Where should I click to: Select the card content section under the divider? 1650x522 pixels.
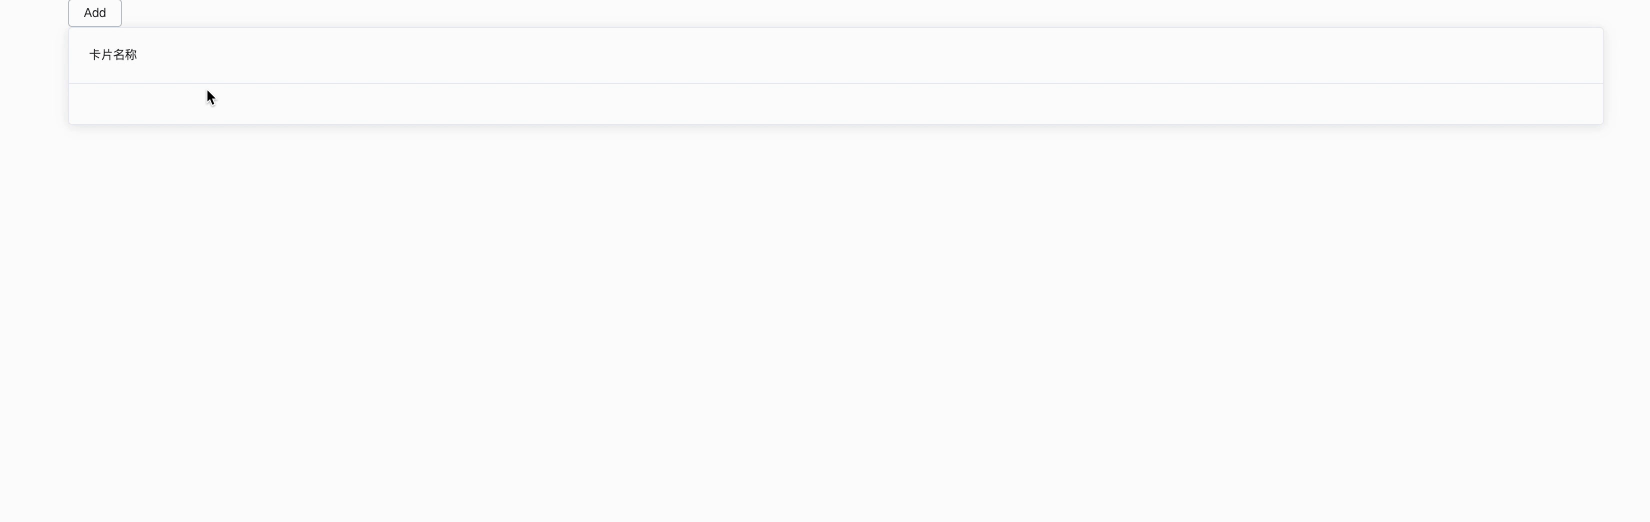point(836,104)
